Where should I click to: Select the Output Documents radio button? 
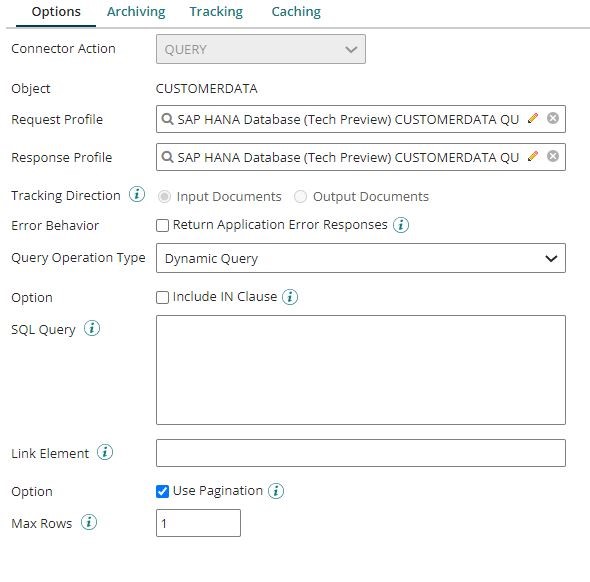tap(300, 196)
